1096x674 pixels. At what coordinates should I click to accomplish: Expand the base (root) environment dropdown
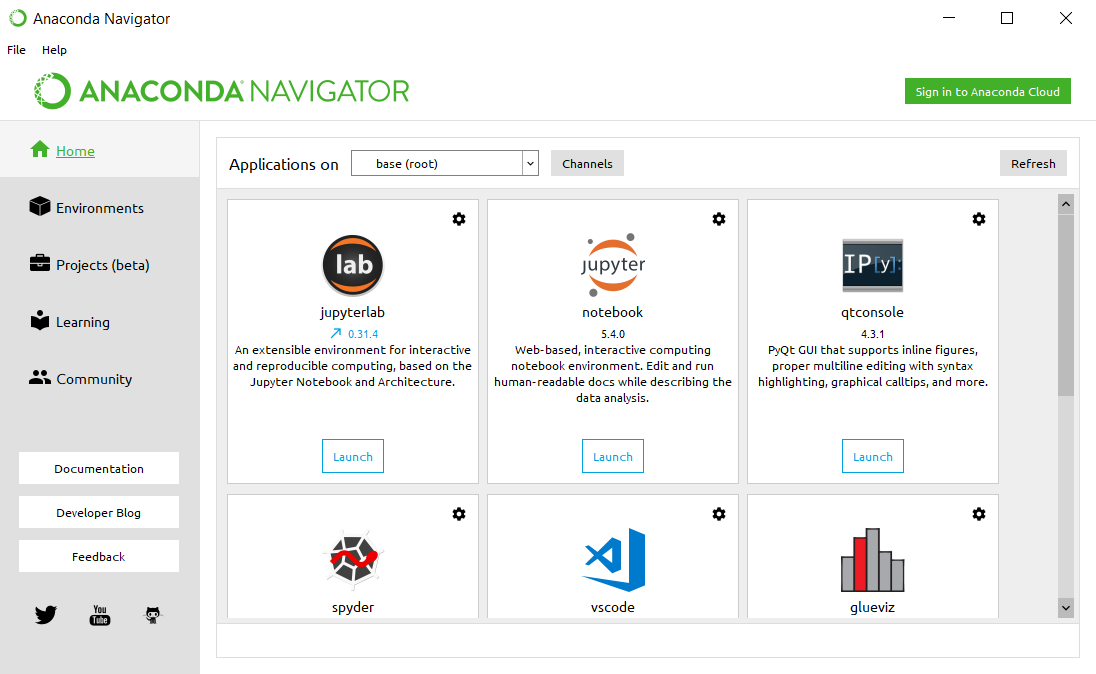(x=531, y=164)
